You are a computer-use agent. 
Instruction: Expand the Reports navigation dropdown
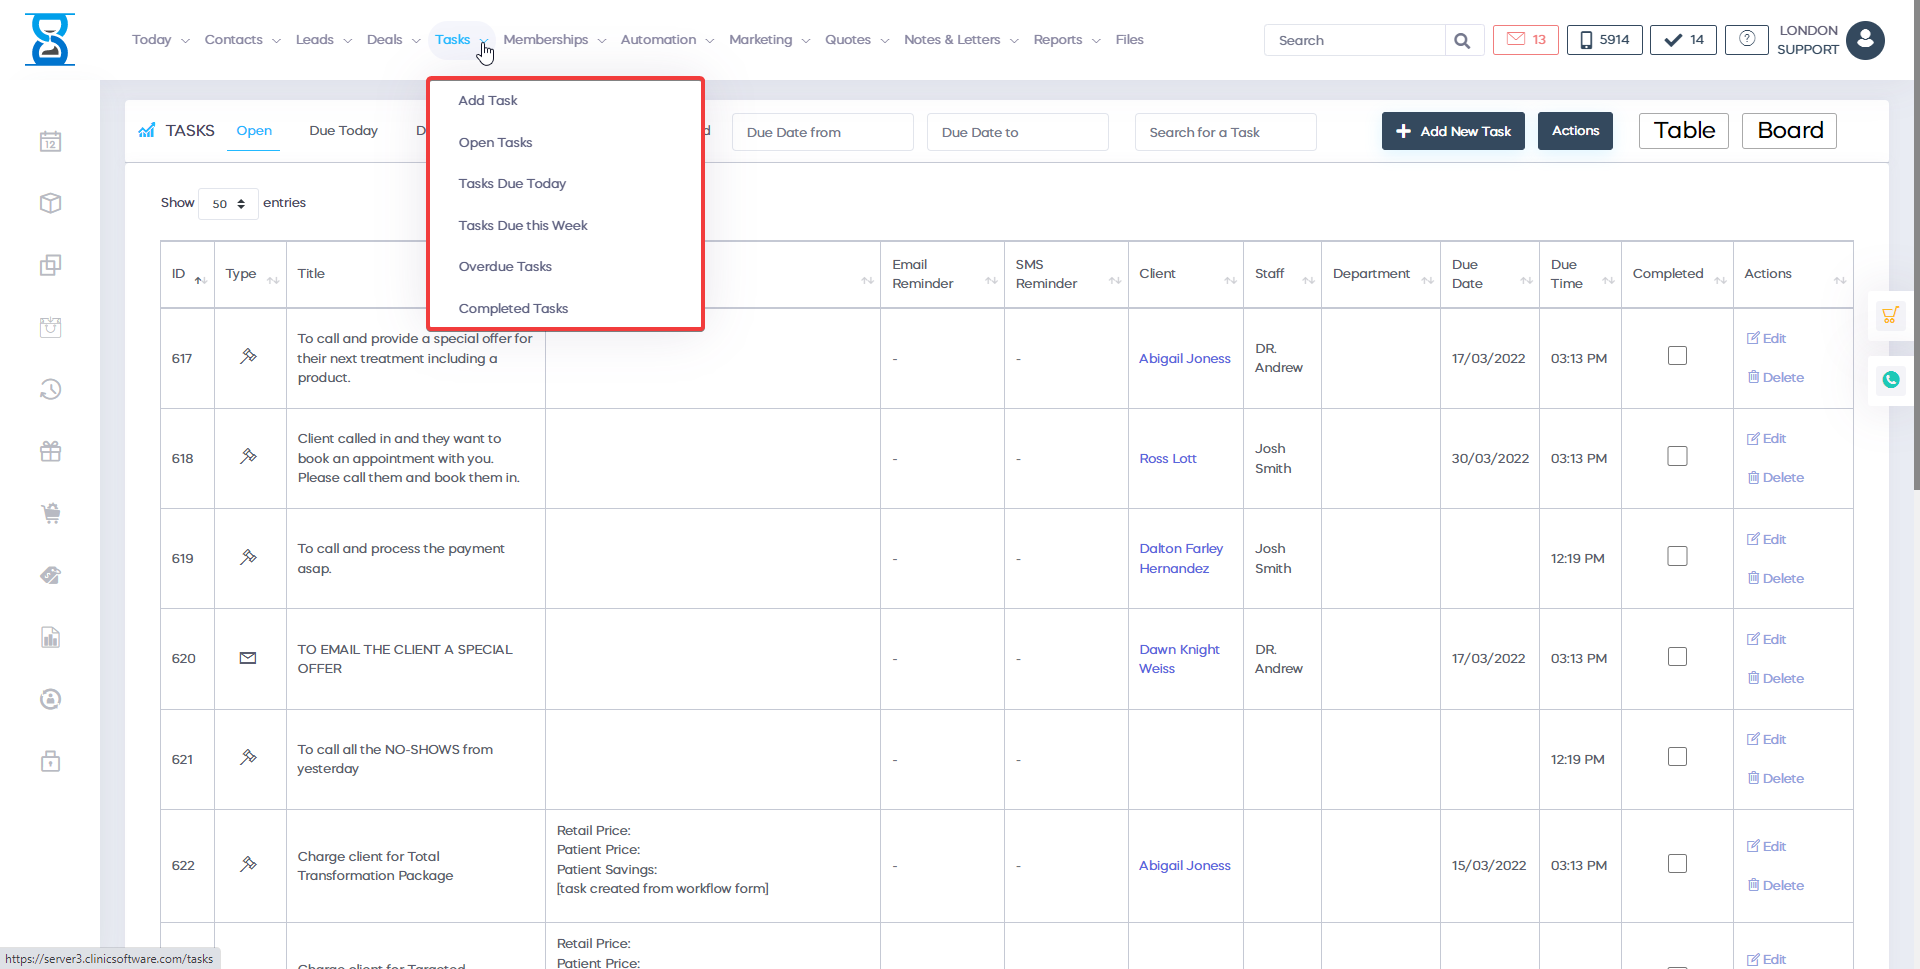pyautogui.click(x=1066, y=40)
